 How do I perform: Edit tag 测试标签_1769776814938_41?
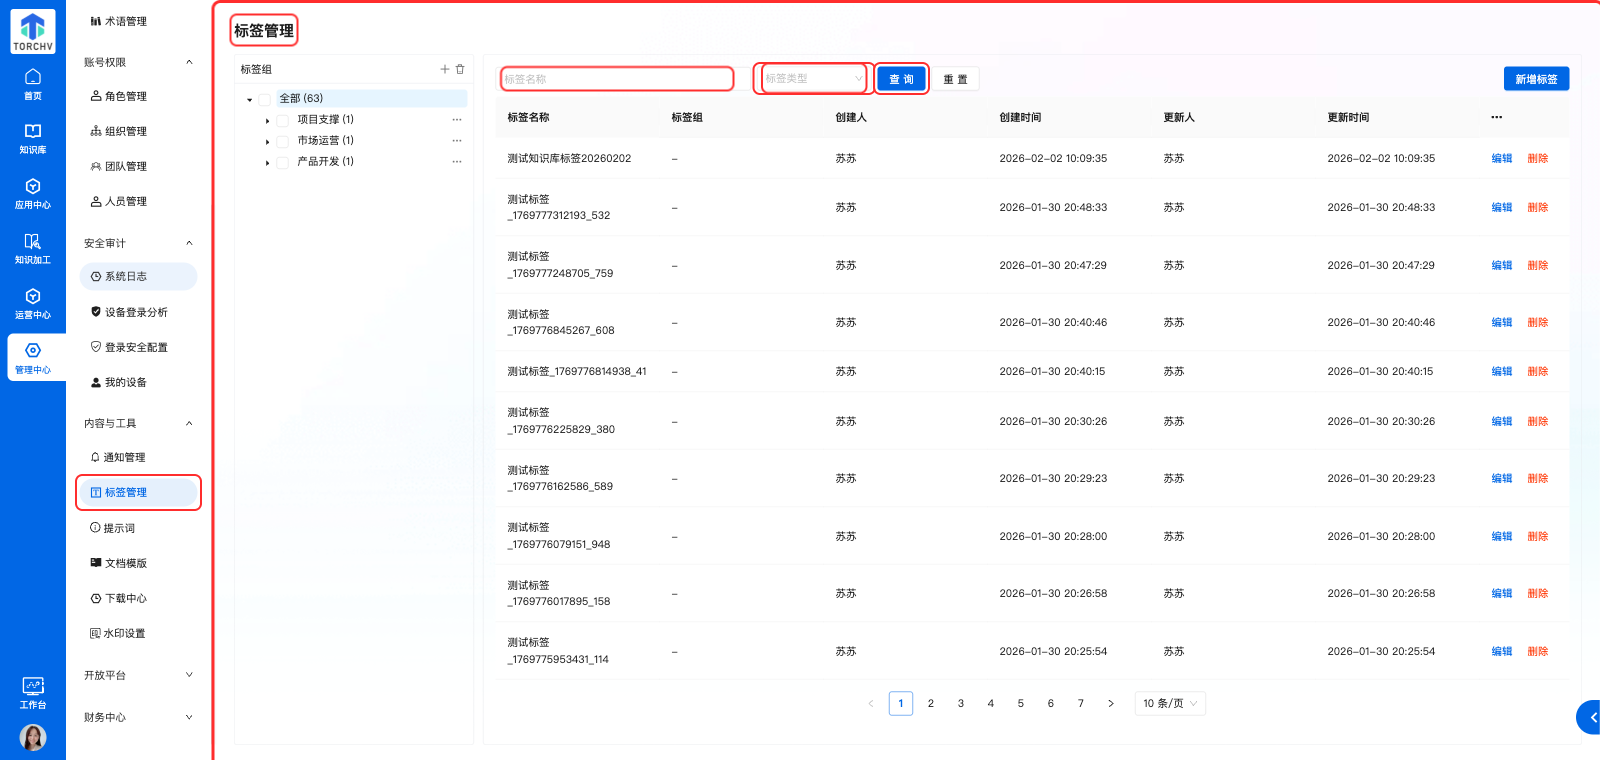point(1502,371)
